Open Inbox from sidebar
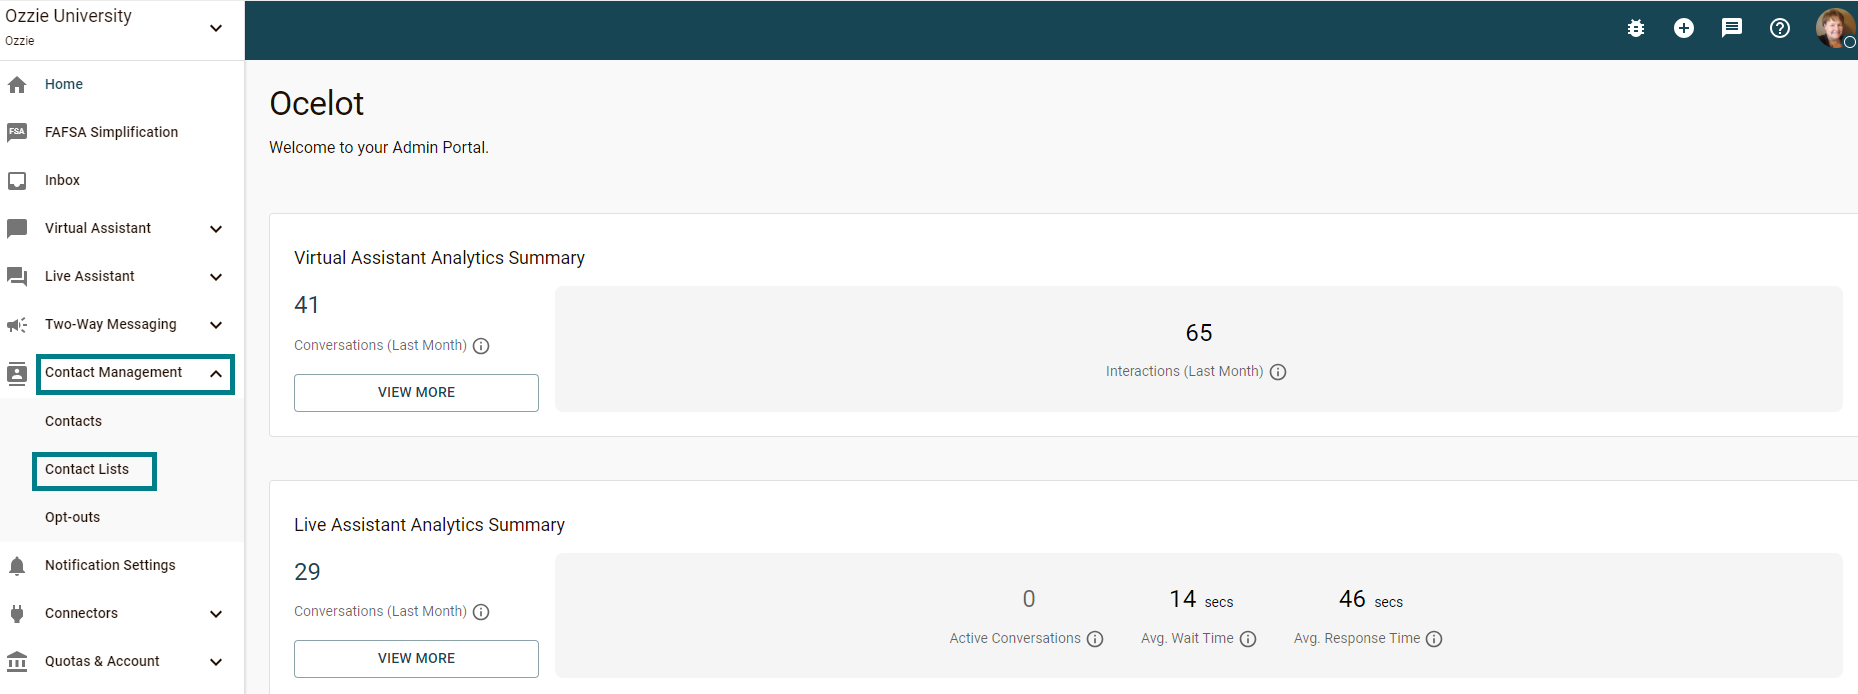The width and height of the screenshot is (1858, 694). point(62,180)
